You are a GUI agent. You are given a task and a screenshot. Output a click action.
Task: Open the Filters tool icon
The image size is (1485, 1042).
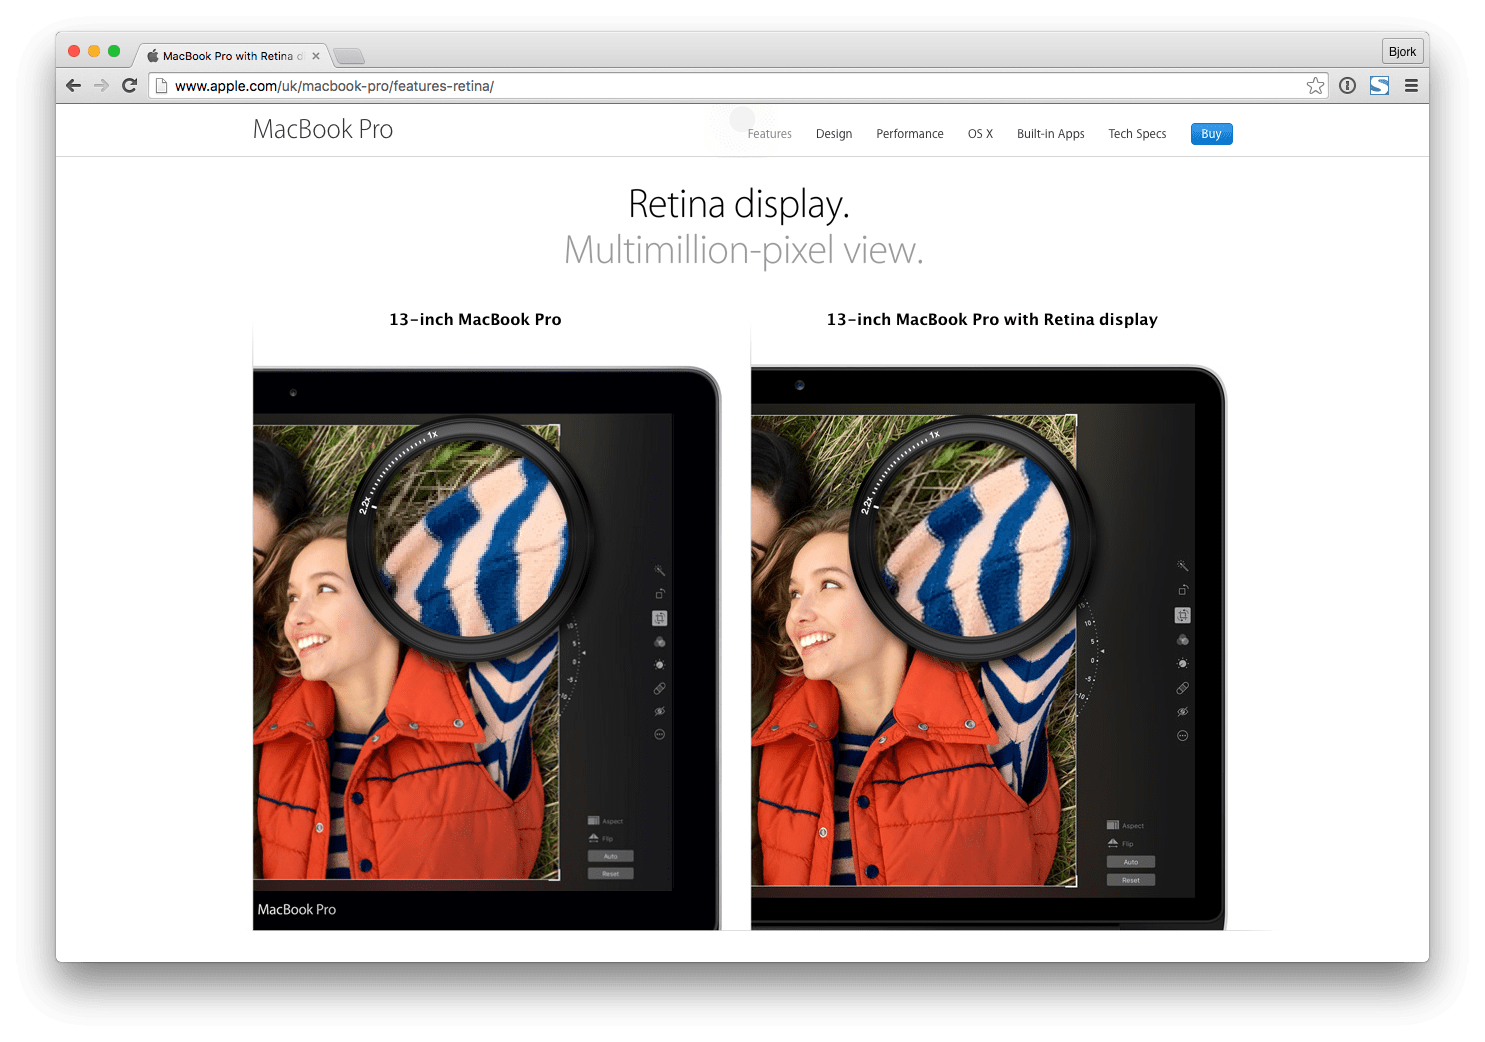(659, 640)
